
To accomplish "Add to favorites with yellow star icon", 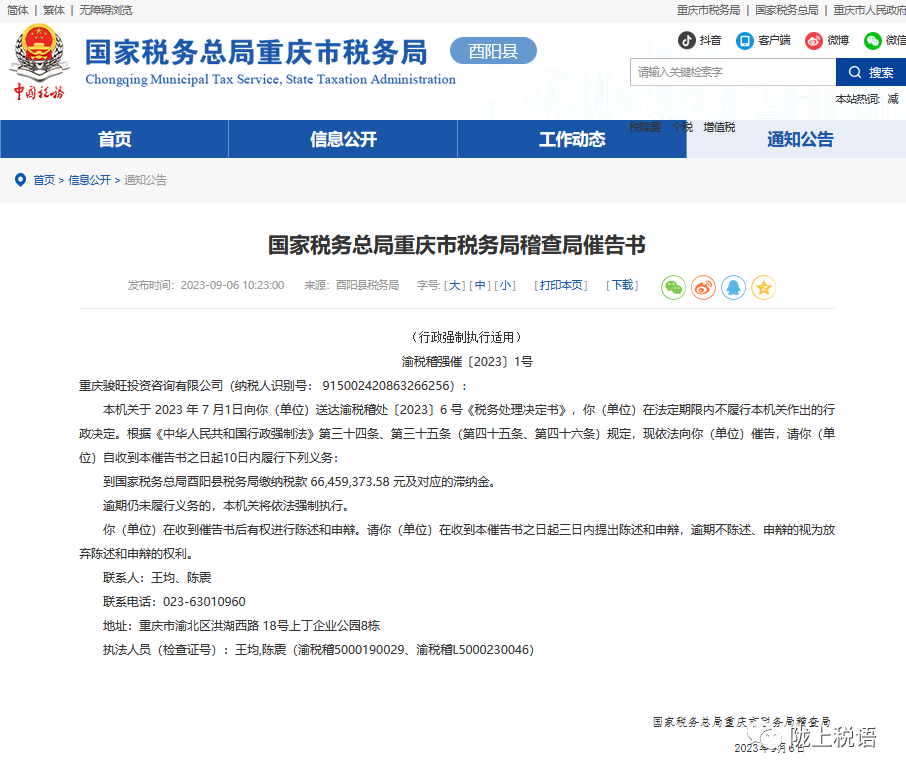I will coord(763,287).
